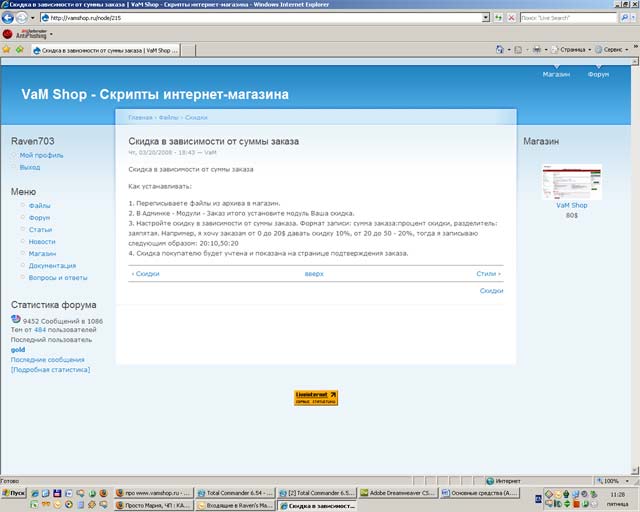
Task: Click the browser Back arrow button
Action: 8,18
